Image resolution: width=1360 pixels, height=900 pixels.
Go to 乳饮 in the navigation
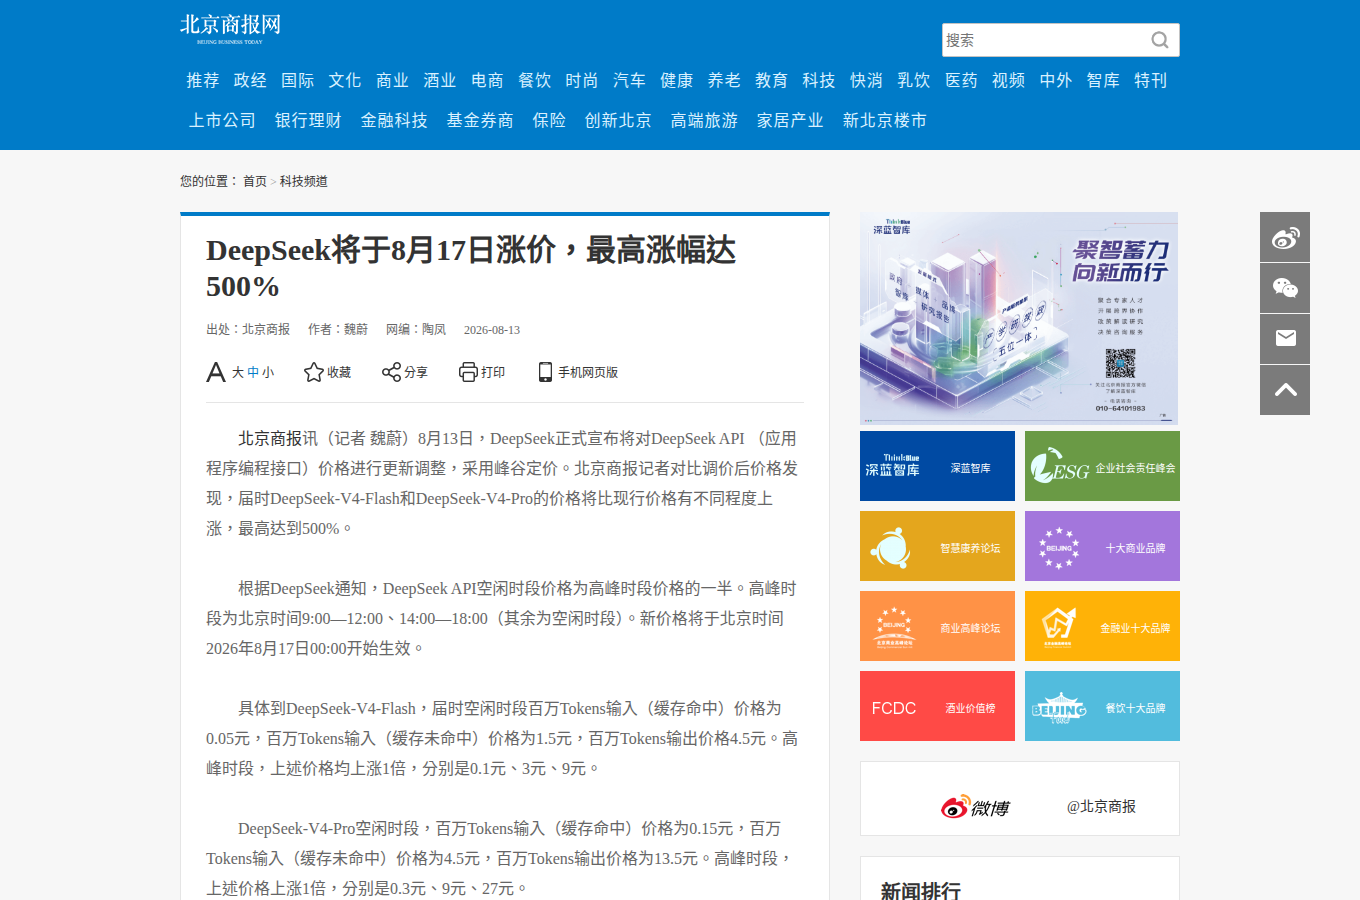pyautogui.click(x=914, y=80)
